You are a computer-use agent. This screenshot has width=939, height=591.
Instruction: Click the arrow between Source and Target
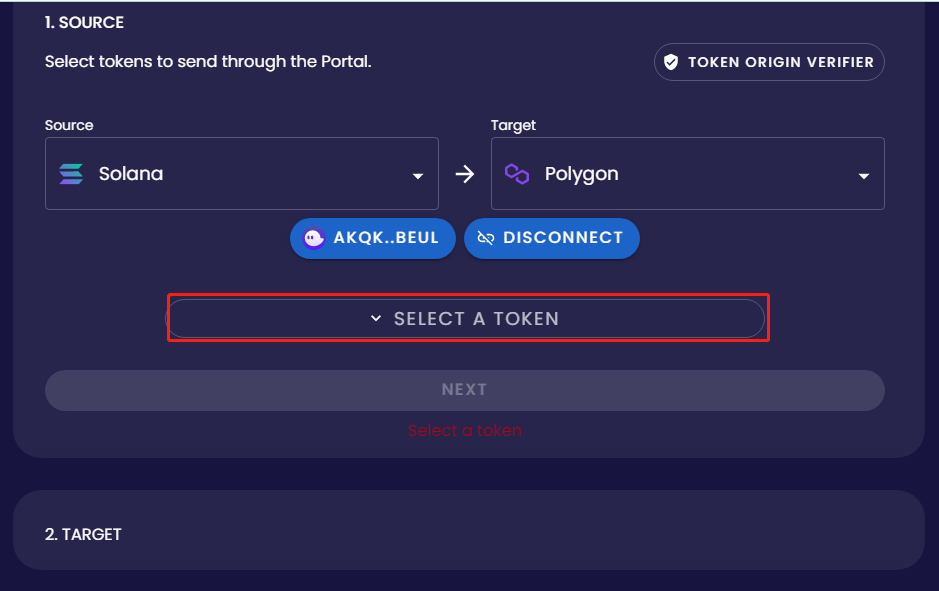click(465, 174)
